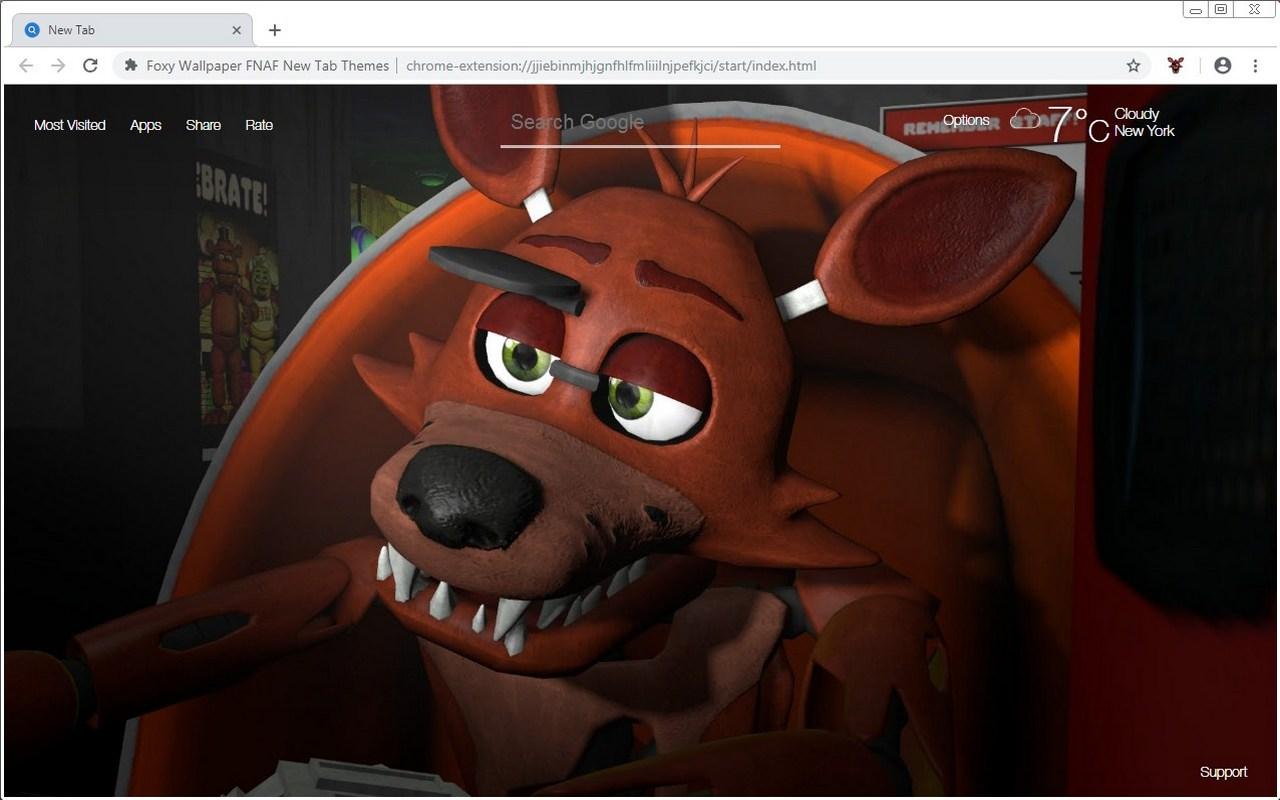Click the browser back arrow
This screenshot has height=800, width=1280.
click(x=26, y=66)
